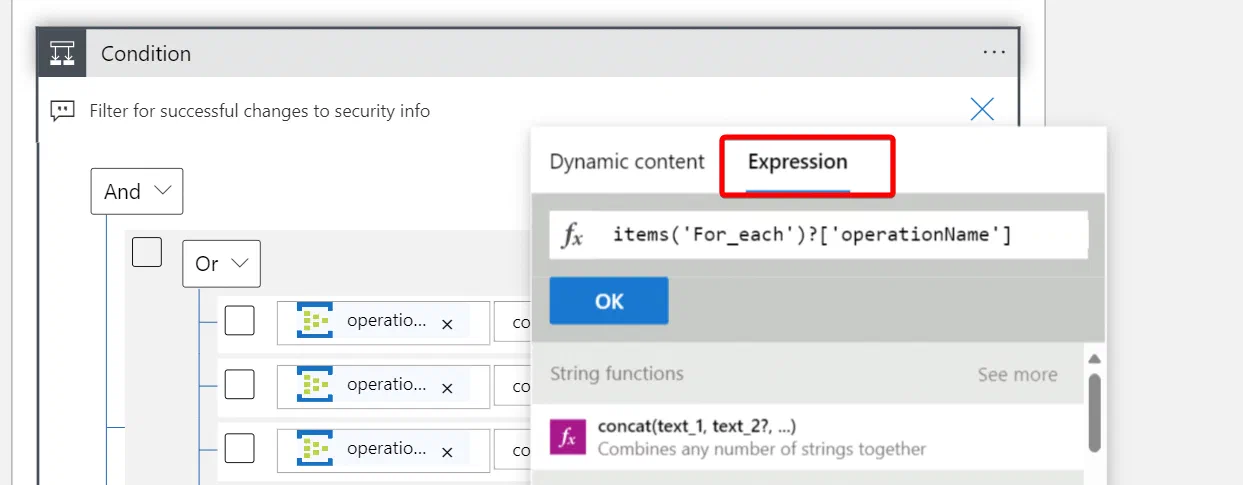
Task: Click the Condition title text
Action: (x=146, y=54)
